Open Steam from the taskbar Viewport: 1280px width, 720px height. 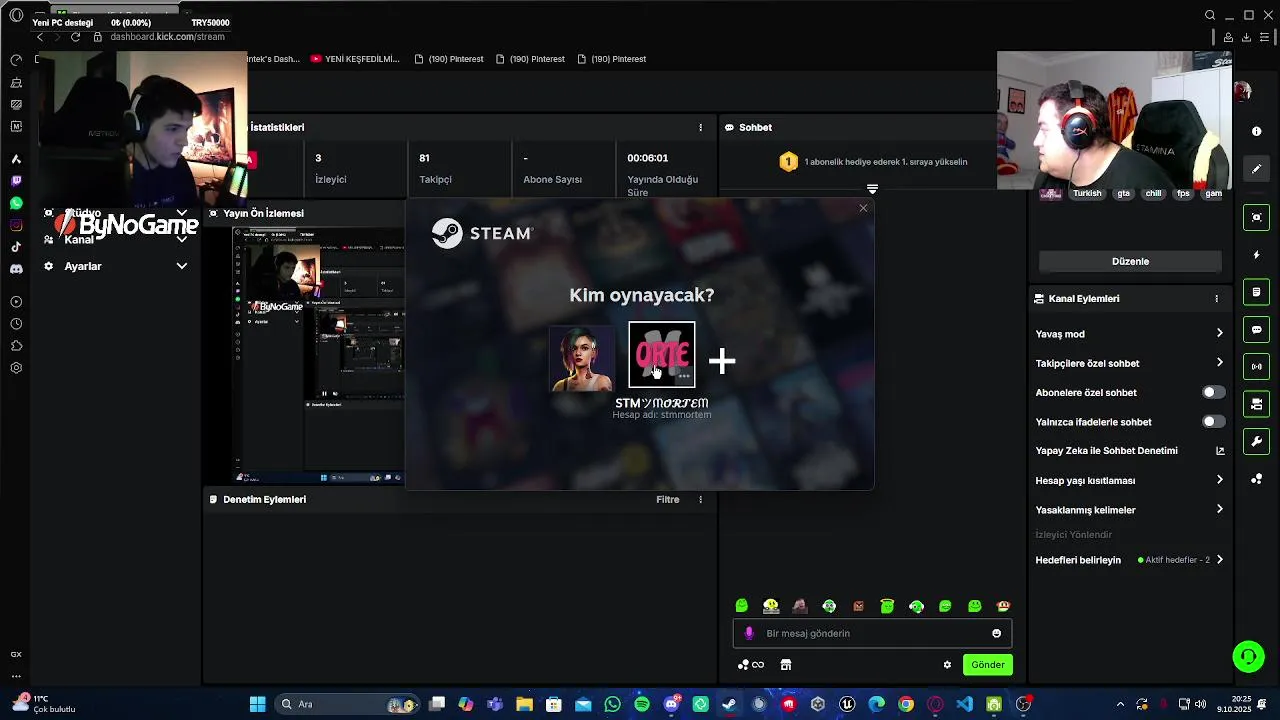click(x=730, y=704)
